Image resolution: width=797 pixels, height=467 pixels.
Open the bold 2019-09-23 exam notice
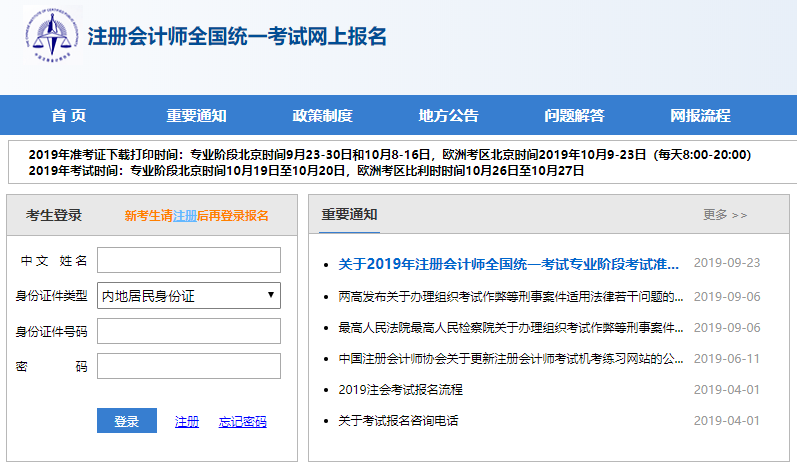pos(509,264)
